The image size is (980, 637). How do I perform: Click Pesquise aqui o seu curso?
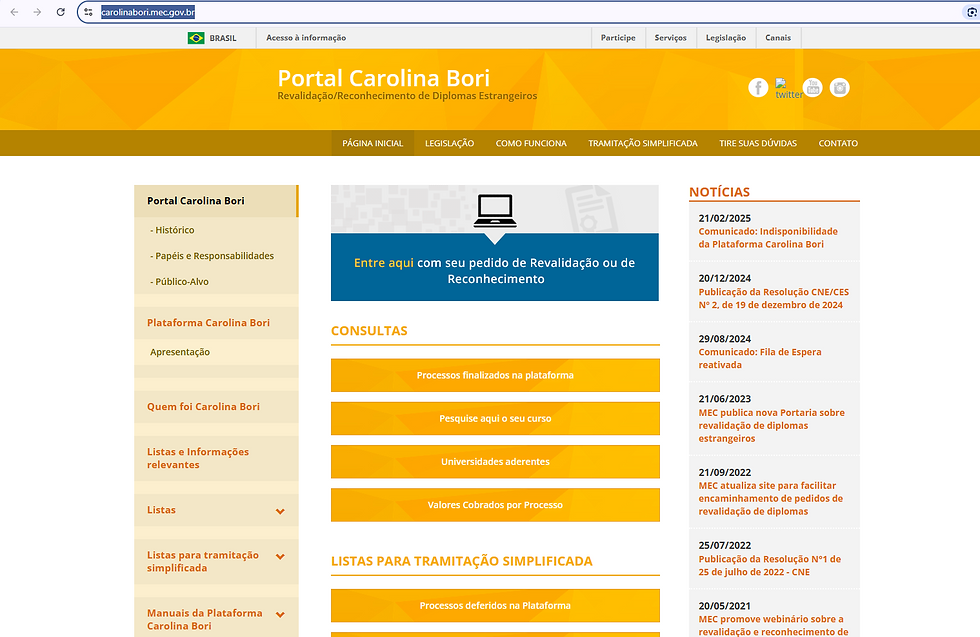pyautogui.click(x=495, y=418)
